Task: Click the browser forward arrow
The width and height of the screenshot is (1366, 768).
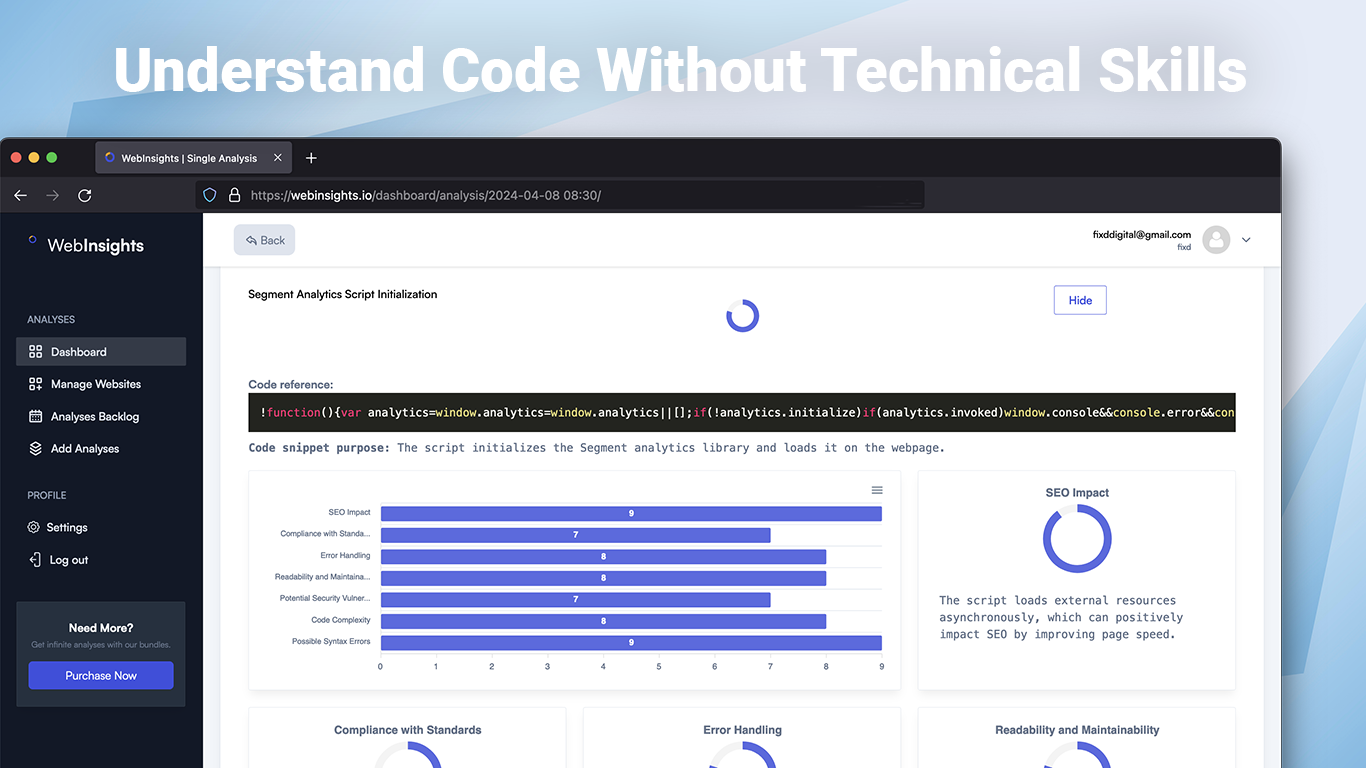Action: (52, 195)
